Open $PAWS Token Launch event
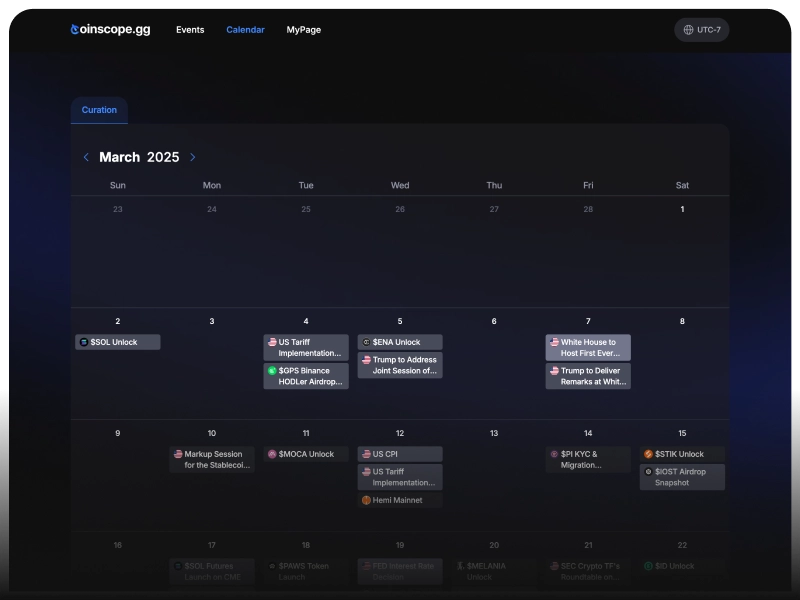Image resolution: width=800 pixels, height=600 pixels. click(x=306, y=571)
